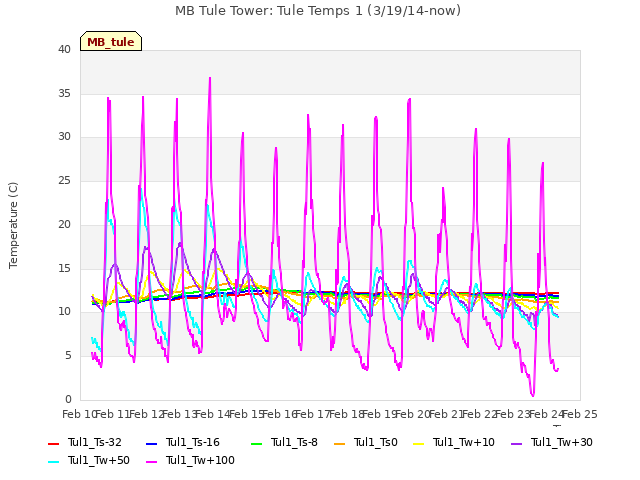
Task: Click the highest magenta peak near Feb 14
Action: click(210, 78)
